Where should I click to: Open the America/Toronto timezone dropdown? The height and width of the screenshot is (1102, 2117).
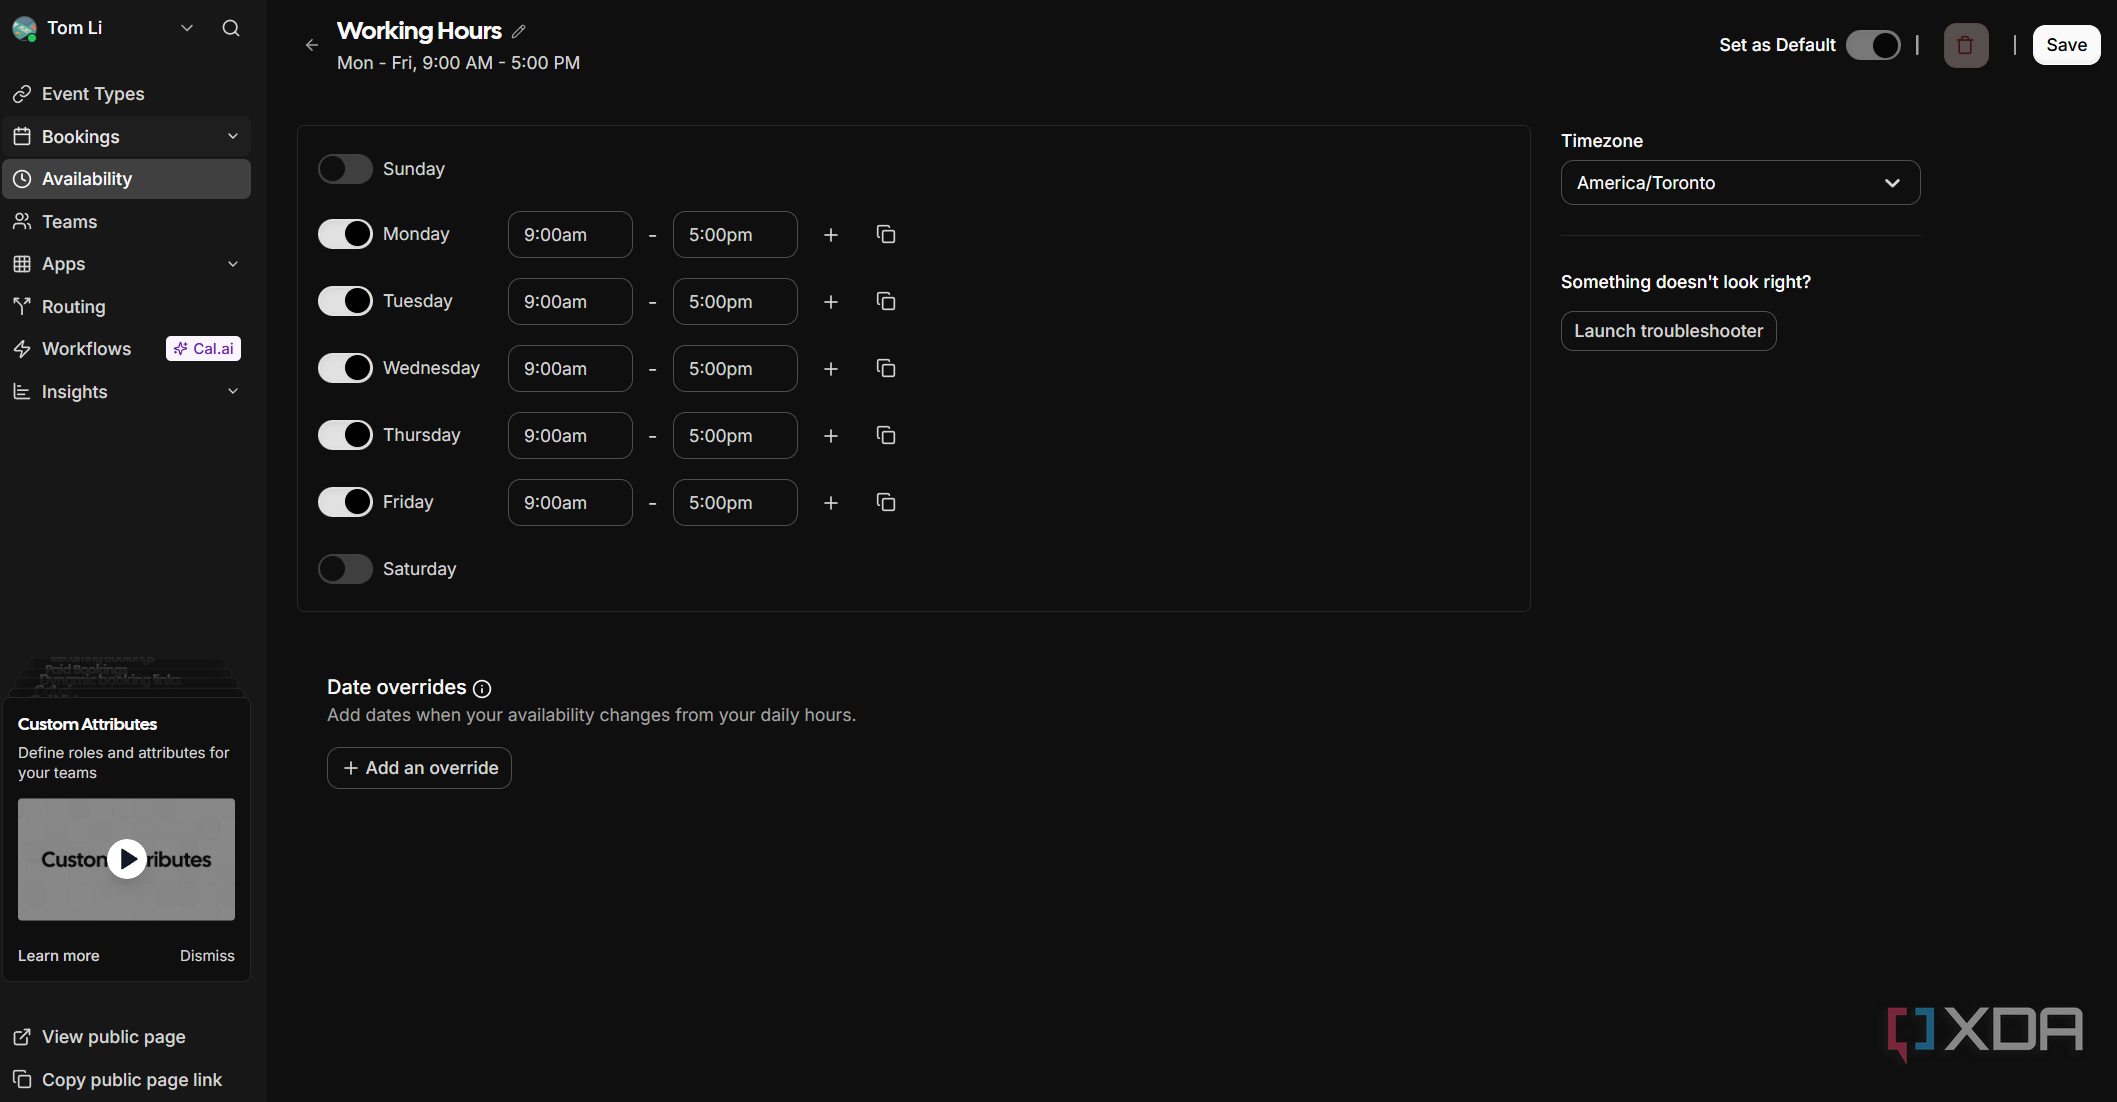click(1740, 183)
